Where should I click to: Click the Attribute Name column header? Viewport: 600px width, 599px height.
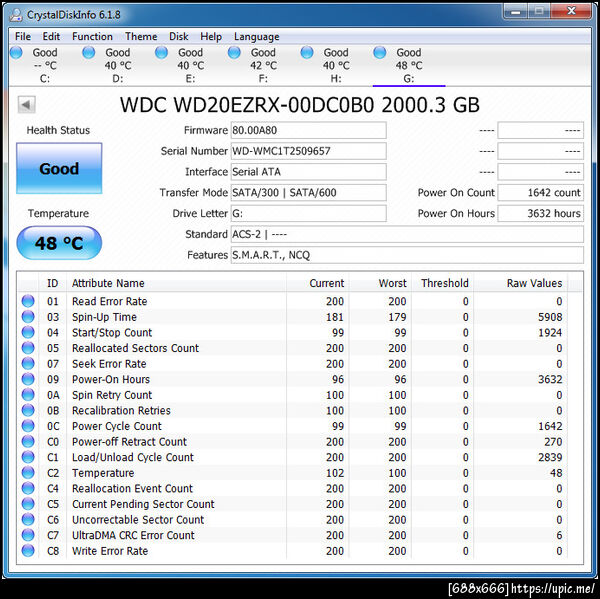(176, 283)
